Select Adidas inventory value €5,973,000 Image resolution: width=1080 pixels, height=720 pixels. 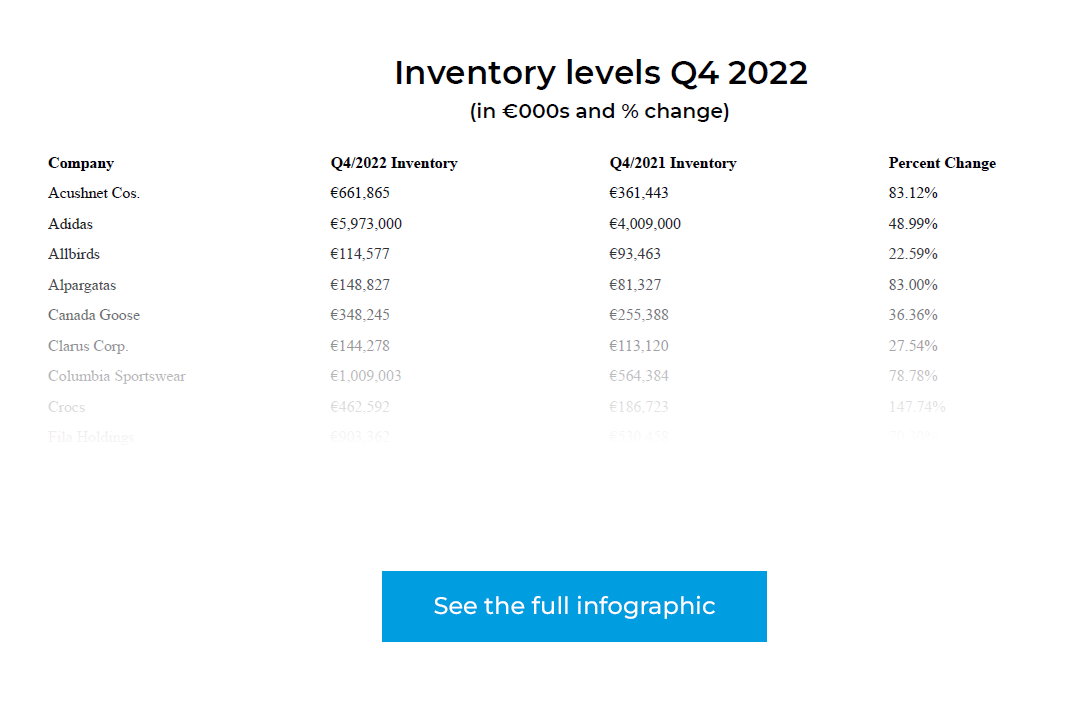(365, 223)
